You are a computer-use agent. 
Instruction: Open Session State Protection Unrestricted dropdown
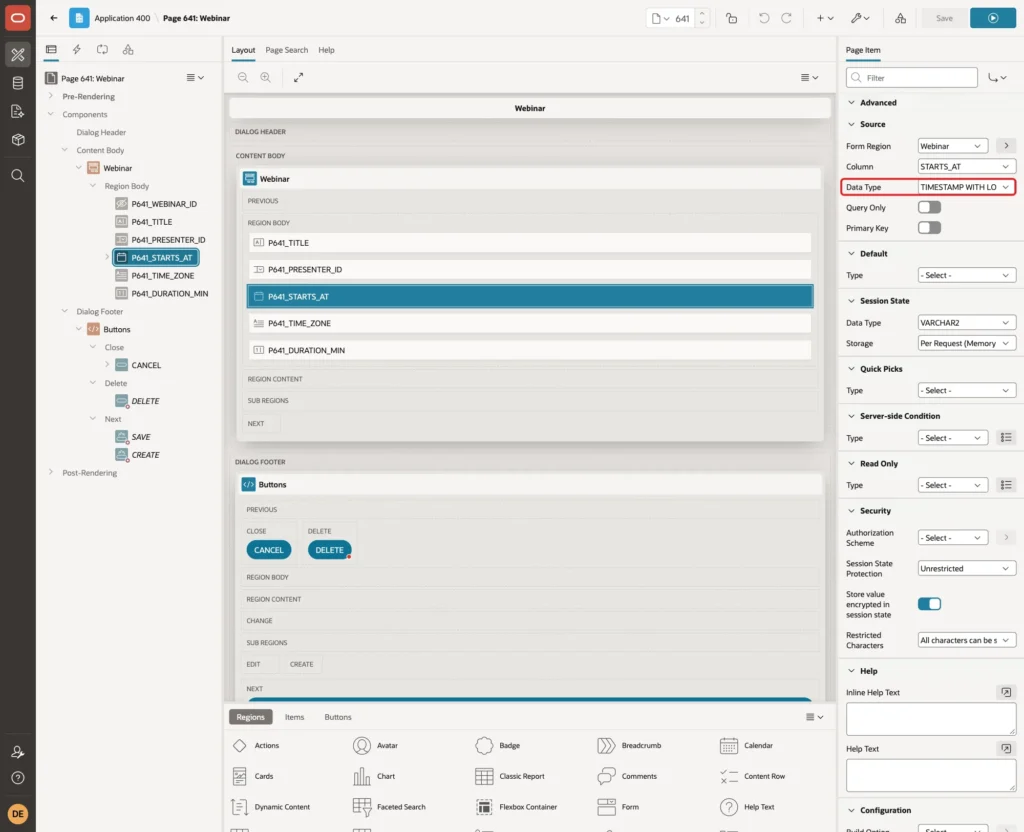[967, 569]
